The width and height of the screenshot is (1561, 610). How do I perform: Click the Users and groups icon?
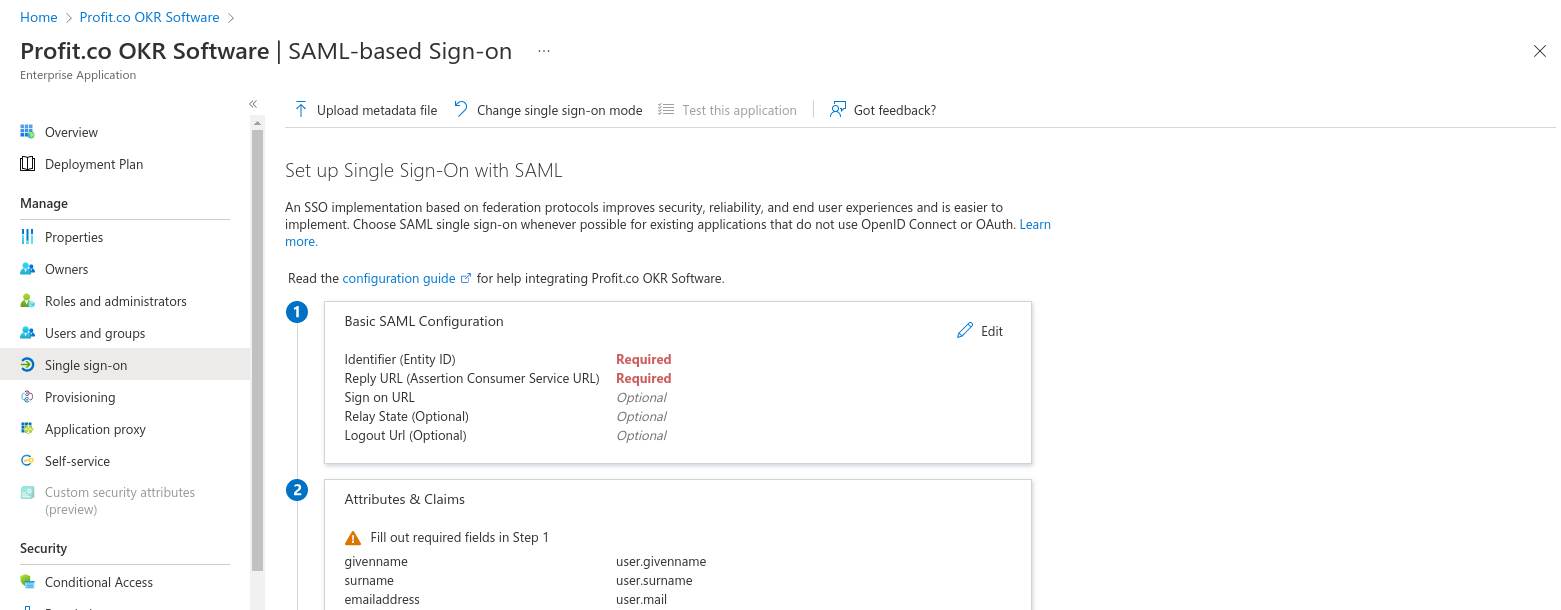click(28, 333)
